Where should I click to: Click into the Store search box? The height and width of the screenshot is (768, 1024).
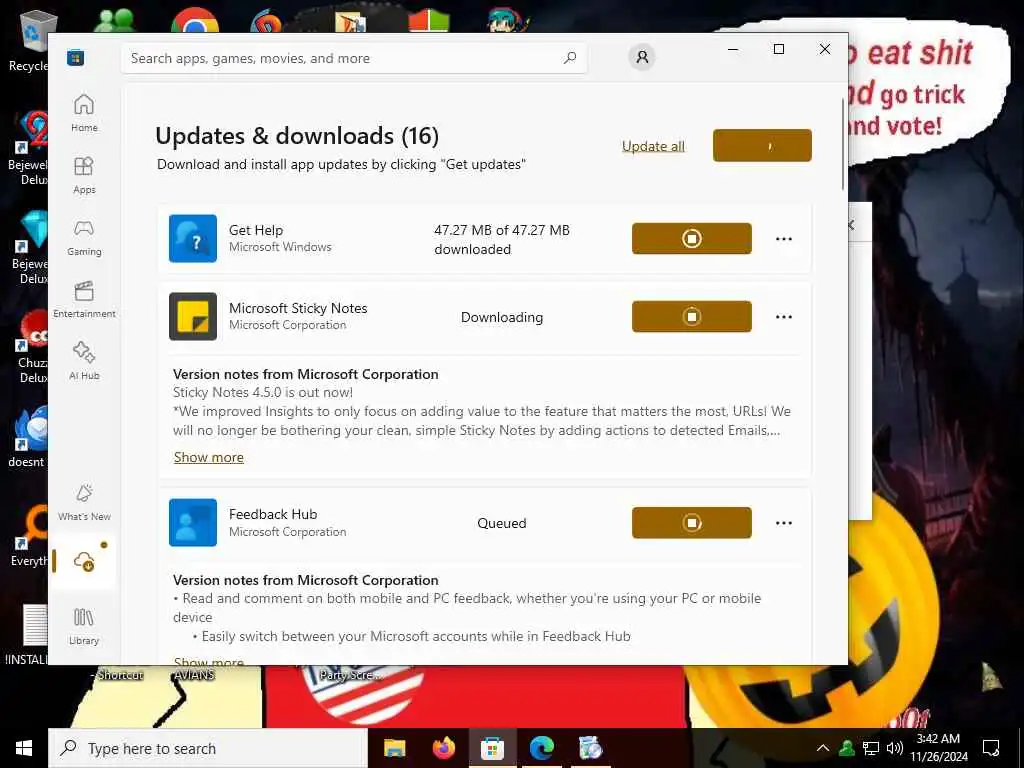[x=354, y=58]
